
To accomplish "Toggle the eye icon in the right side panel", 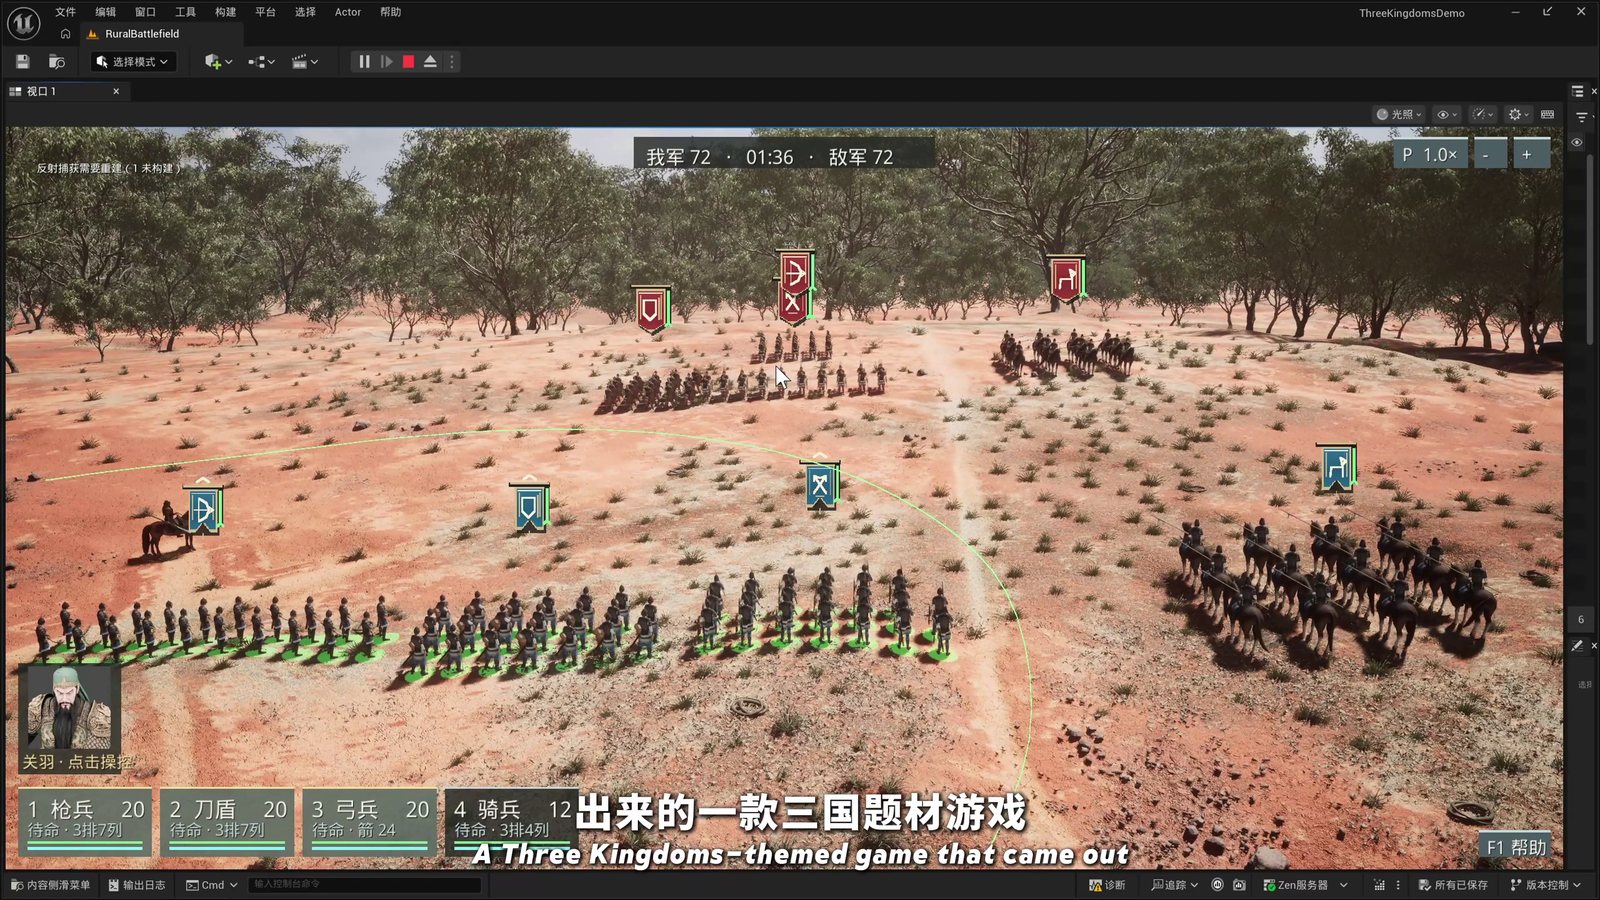I will (x=1577, y=142).
